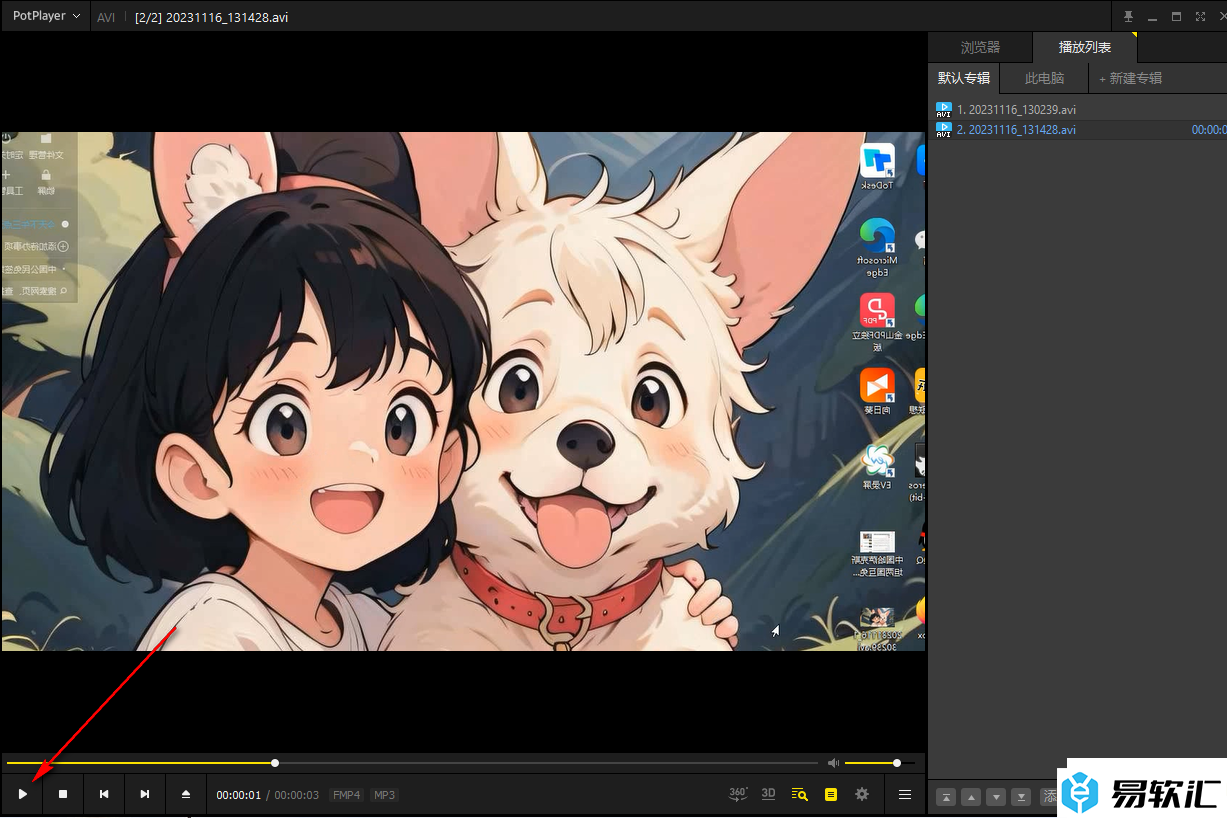The image size is (1227, 818).
Task: Maximize the PotPlayer window
Action: pos(1176,16)
